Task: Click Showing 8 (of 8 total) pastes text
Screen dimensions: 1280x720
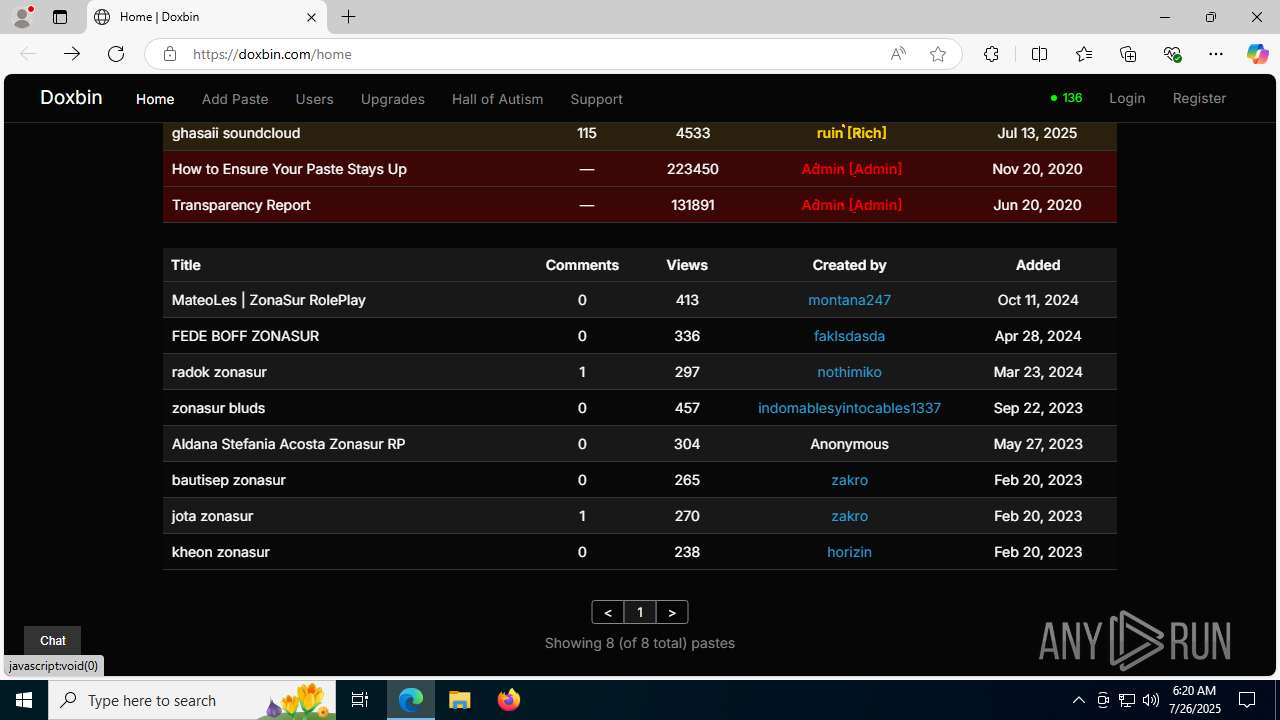Action: point(640,643)
